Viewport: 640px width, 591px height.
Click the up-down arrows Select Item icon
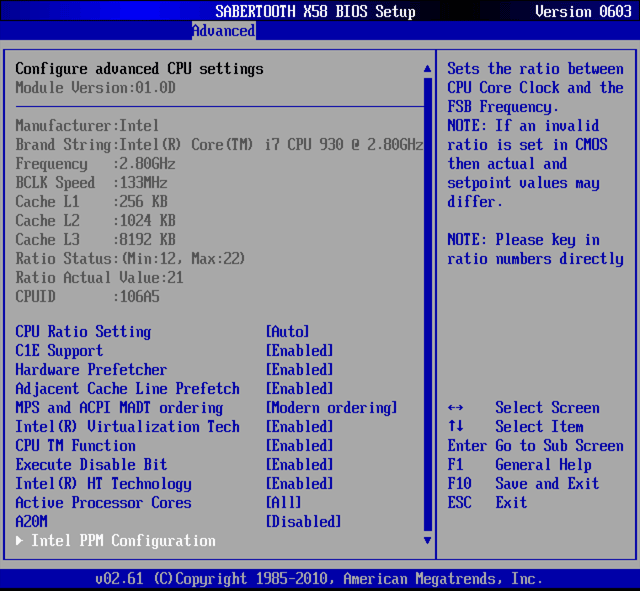[456, 426]
